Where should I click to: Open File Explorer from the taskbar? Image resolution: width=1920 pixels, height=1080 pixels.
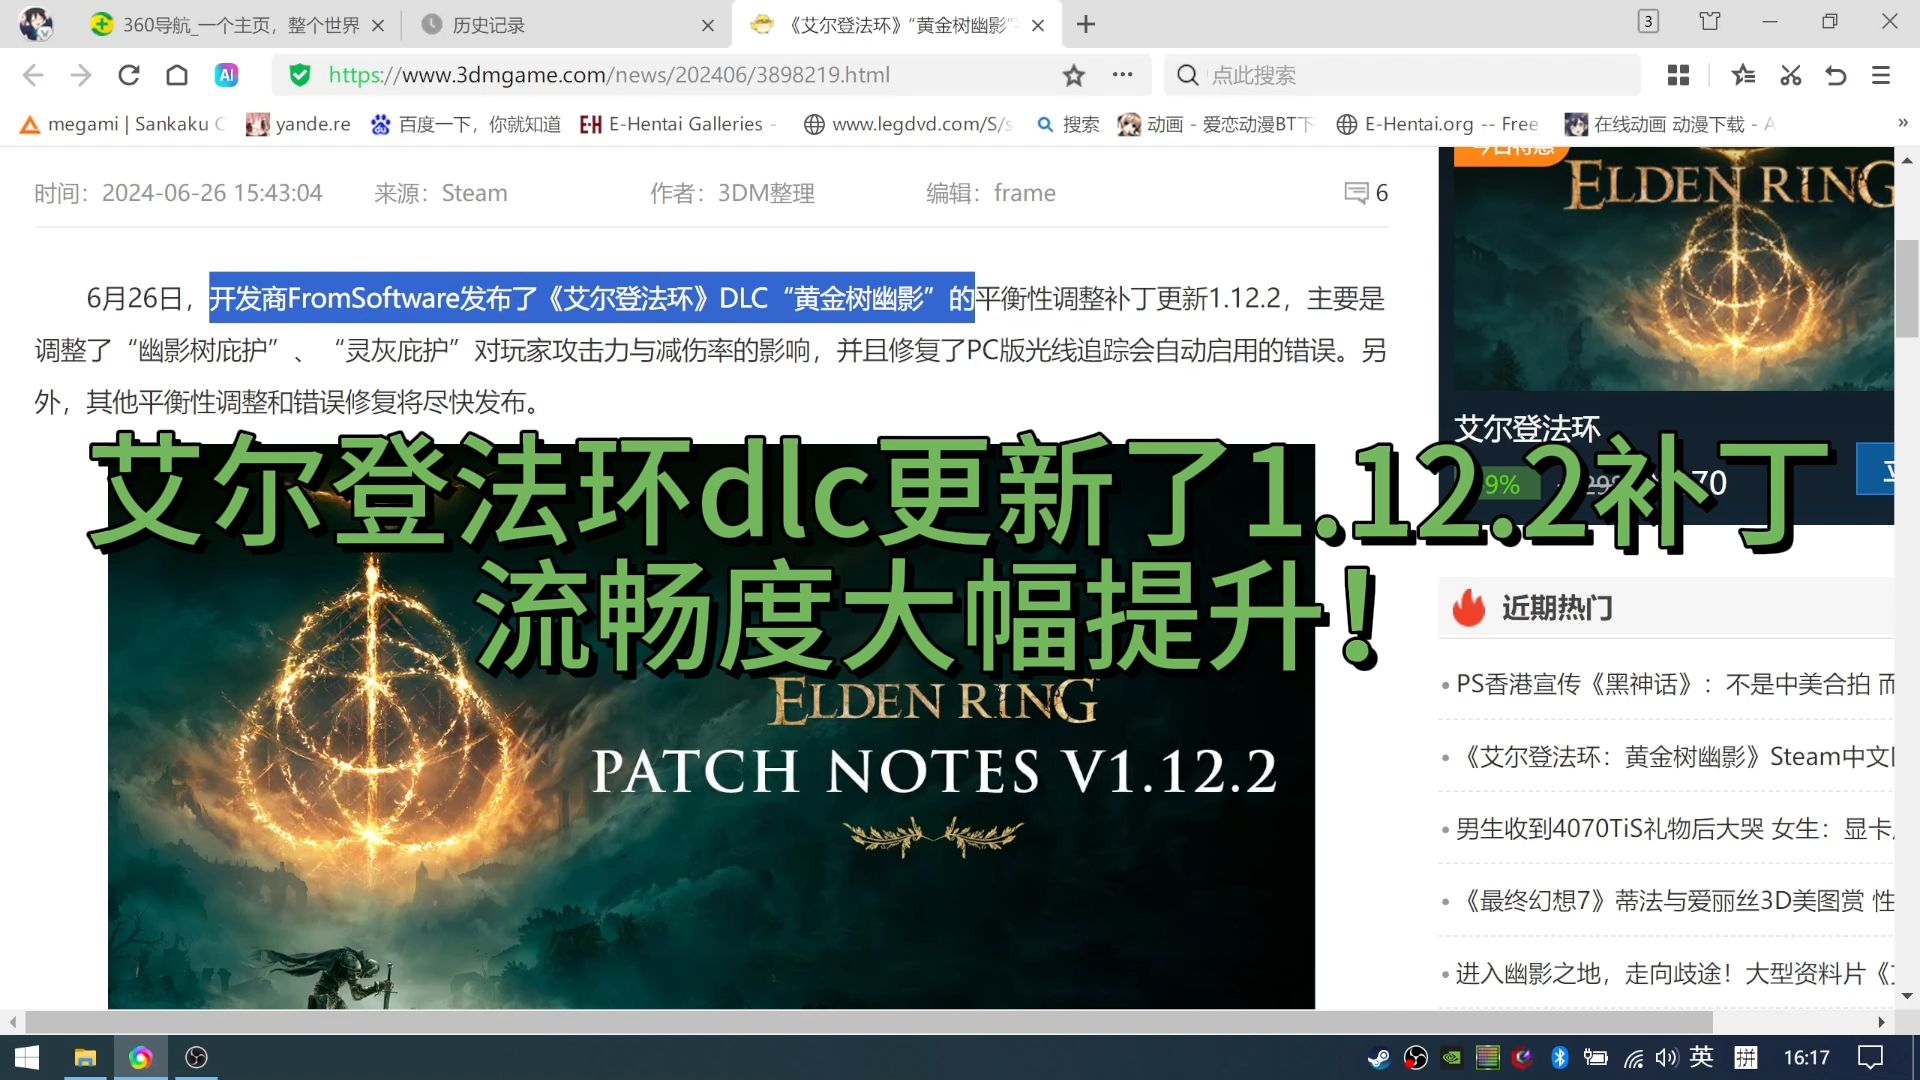[85, 1057]
